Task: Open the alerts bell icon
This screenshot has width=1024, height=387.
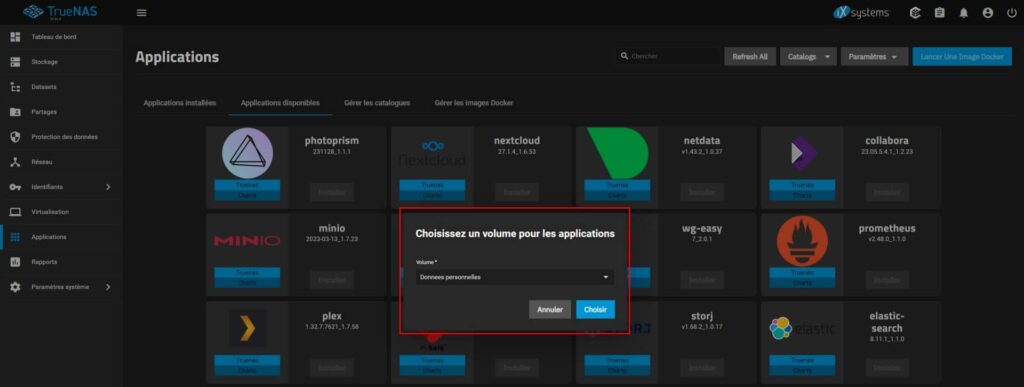Action: coord(963,12)
